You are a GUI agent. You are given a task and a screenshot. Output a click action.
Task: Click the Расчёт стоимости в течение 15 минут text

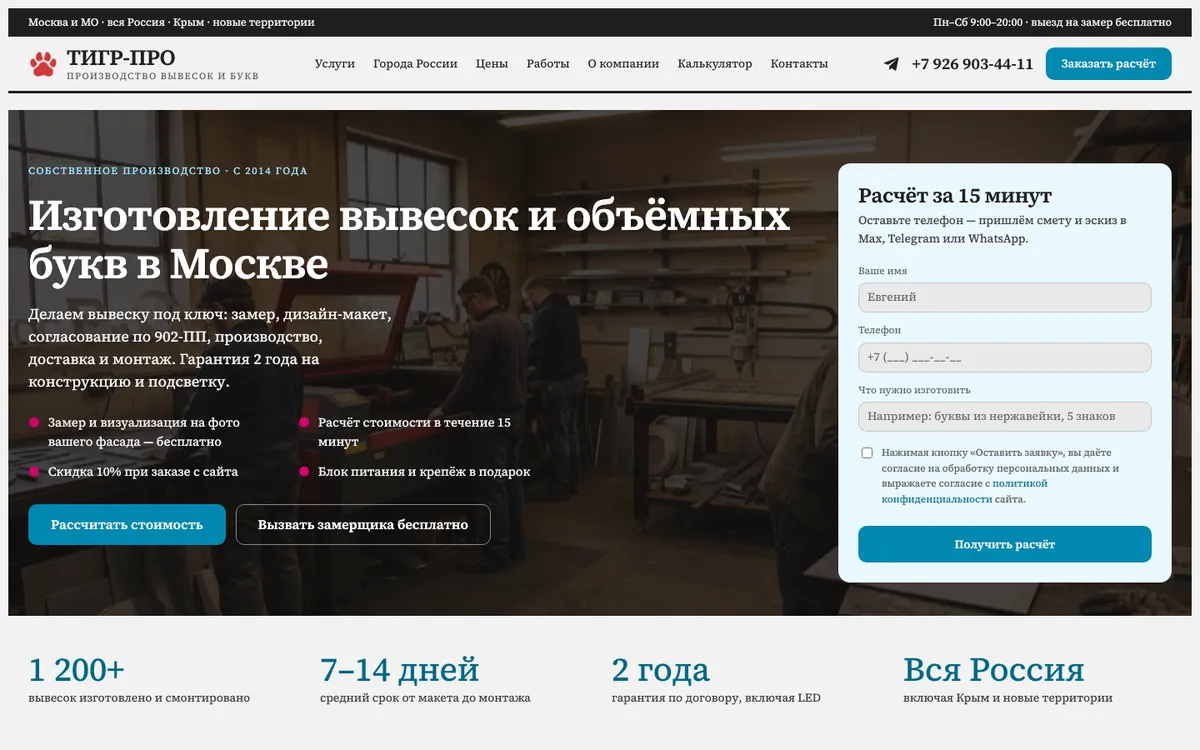tap(414, 432)
